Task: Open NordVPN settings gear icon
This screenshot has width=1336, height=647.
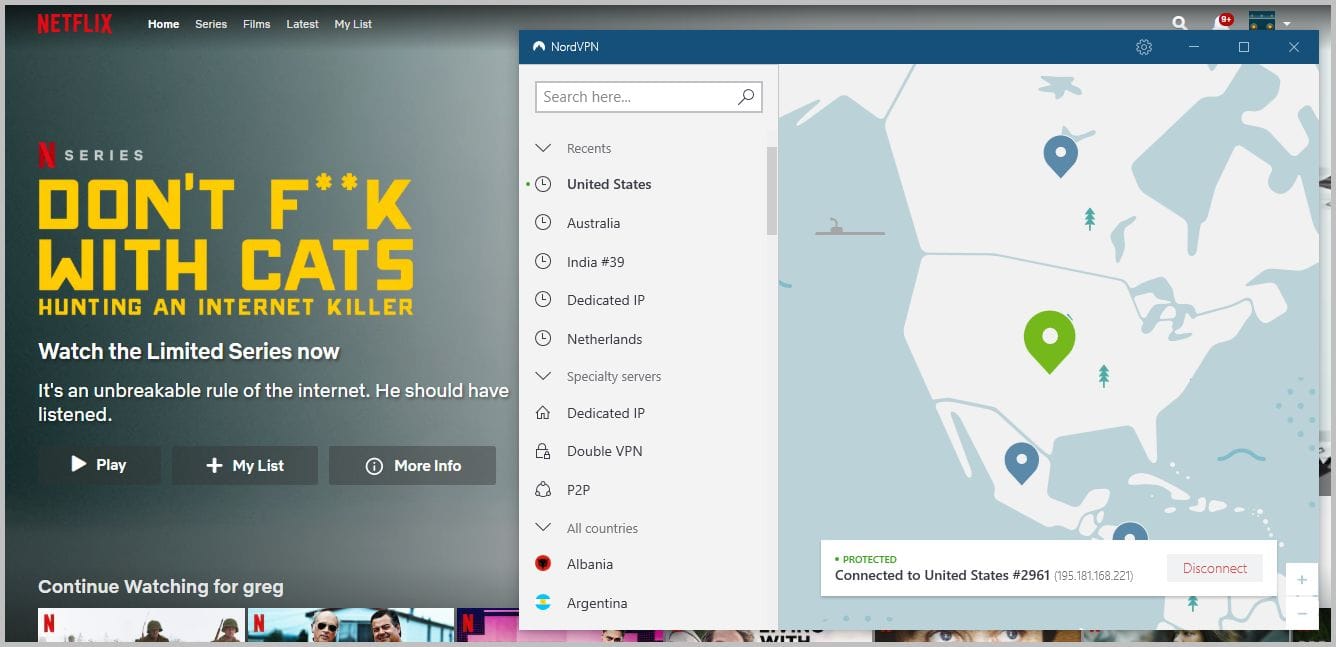Action: [x=1144, y=47]
